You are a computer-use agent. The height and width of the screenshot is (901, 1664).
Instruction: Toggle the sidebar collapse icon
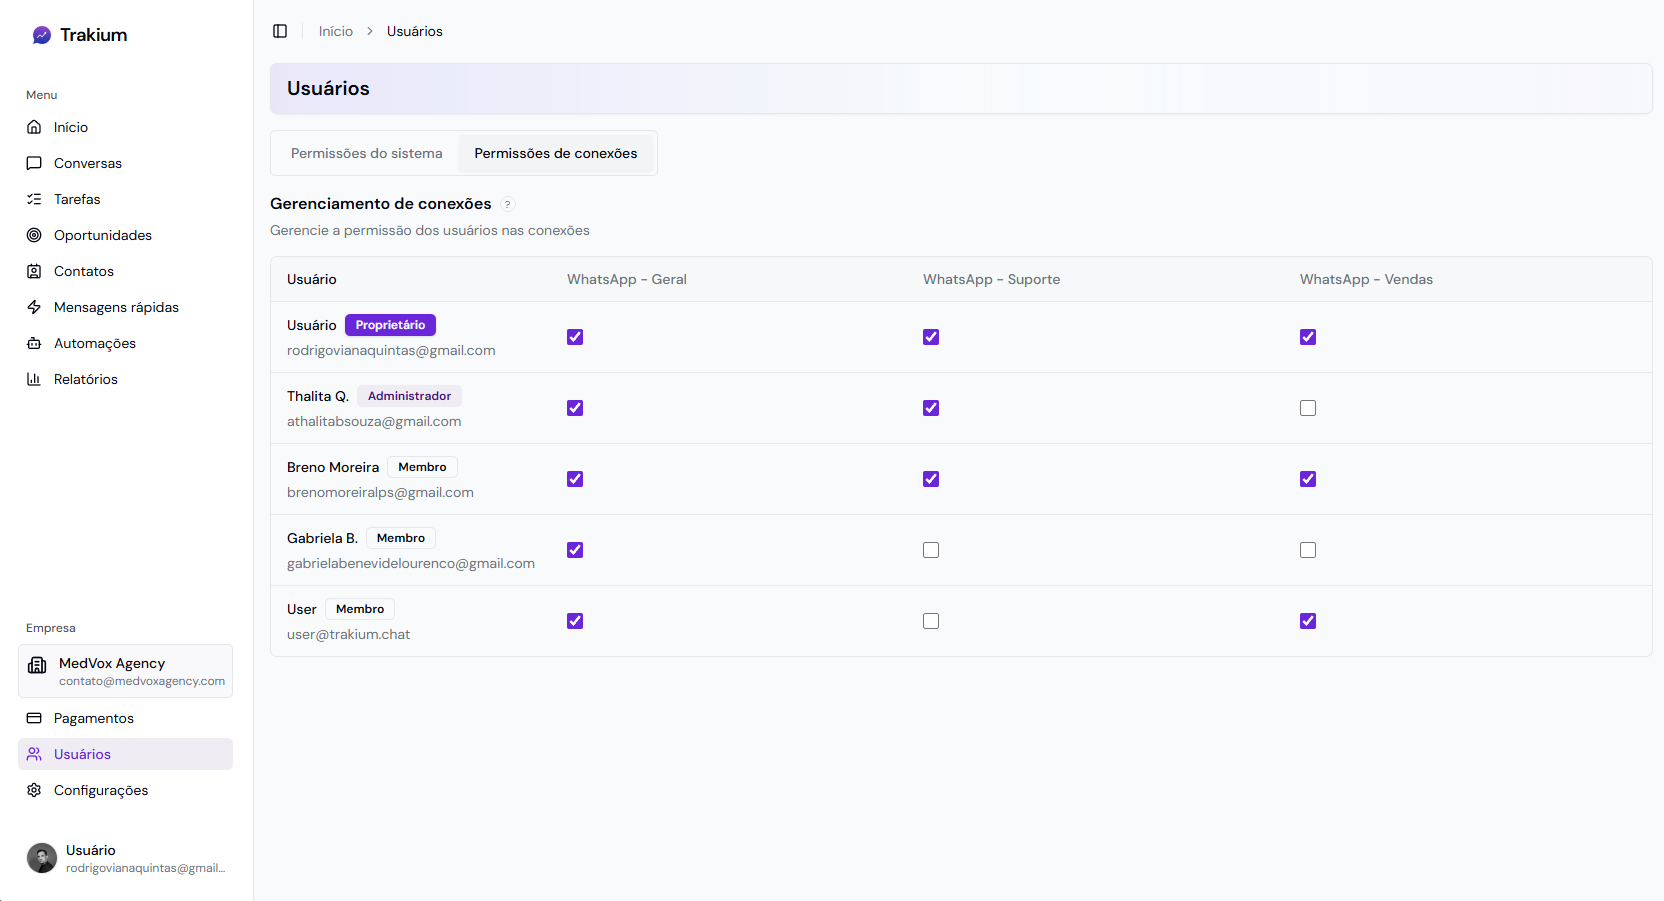tap(280, 31)
